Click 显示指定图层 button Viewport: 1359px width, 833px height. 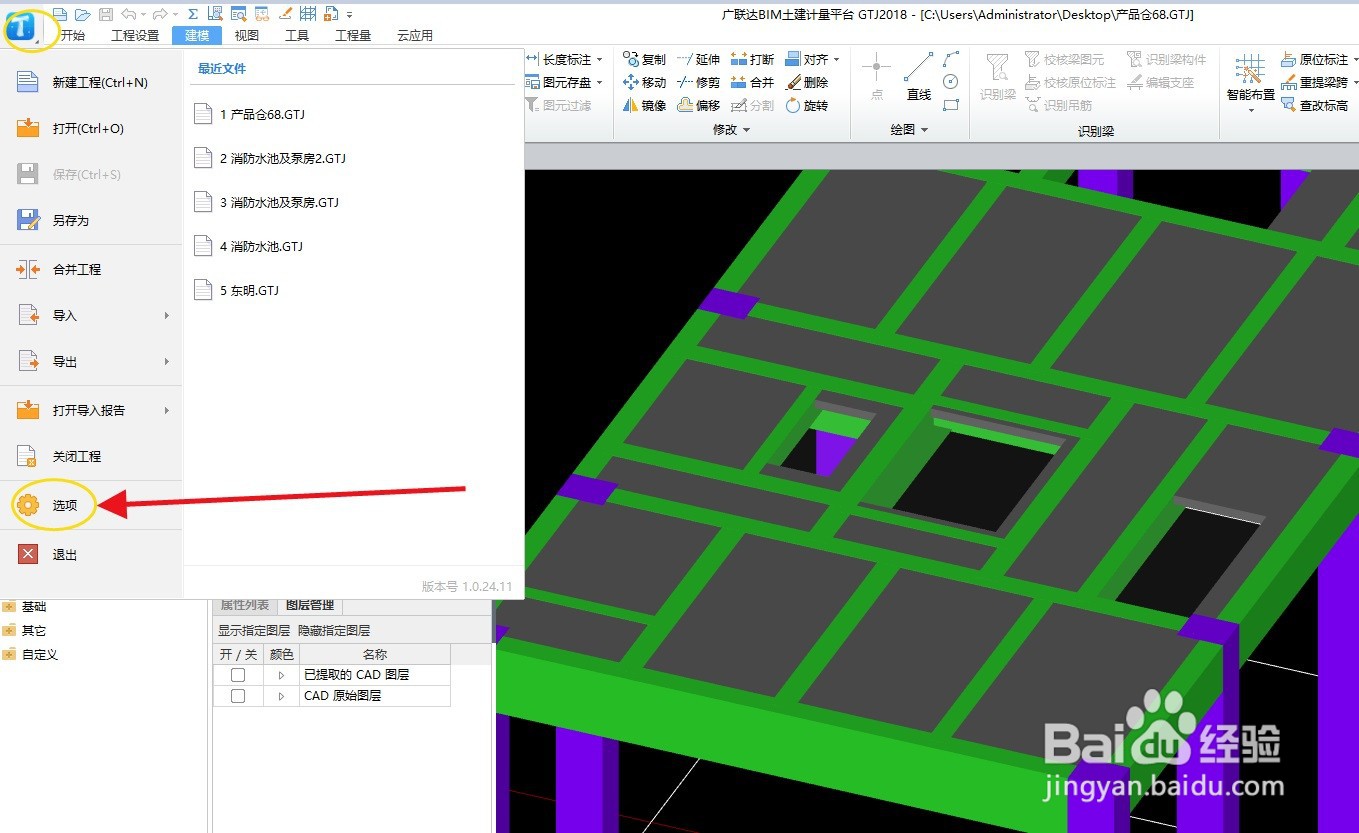pos(254,630)
